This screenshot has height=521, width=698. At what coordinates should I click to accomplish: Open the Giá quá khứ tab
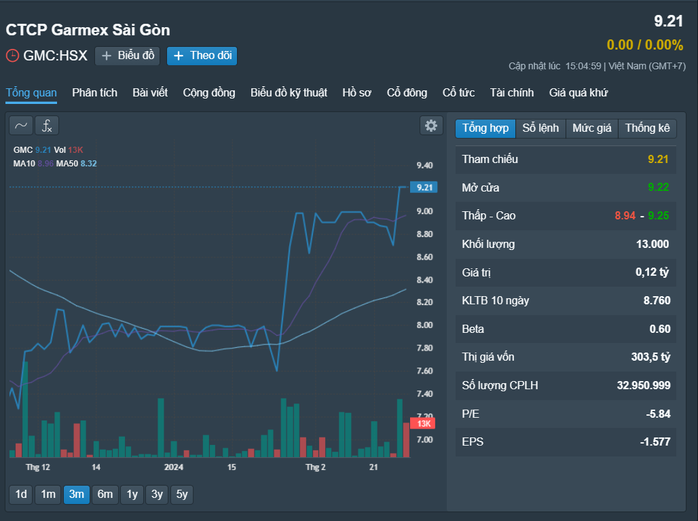pyautogui.click(x=578, y=93)
